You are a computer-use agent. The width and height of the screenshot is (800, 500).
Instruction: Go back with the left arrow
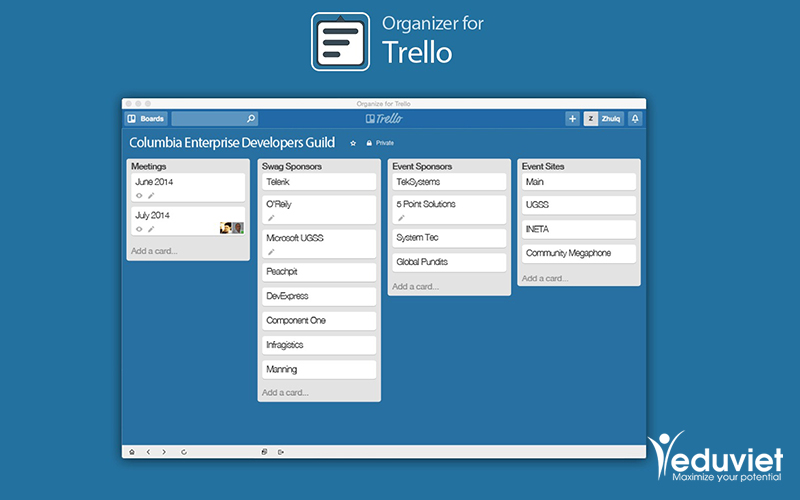[148, 452]
